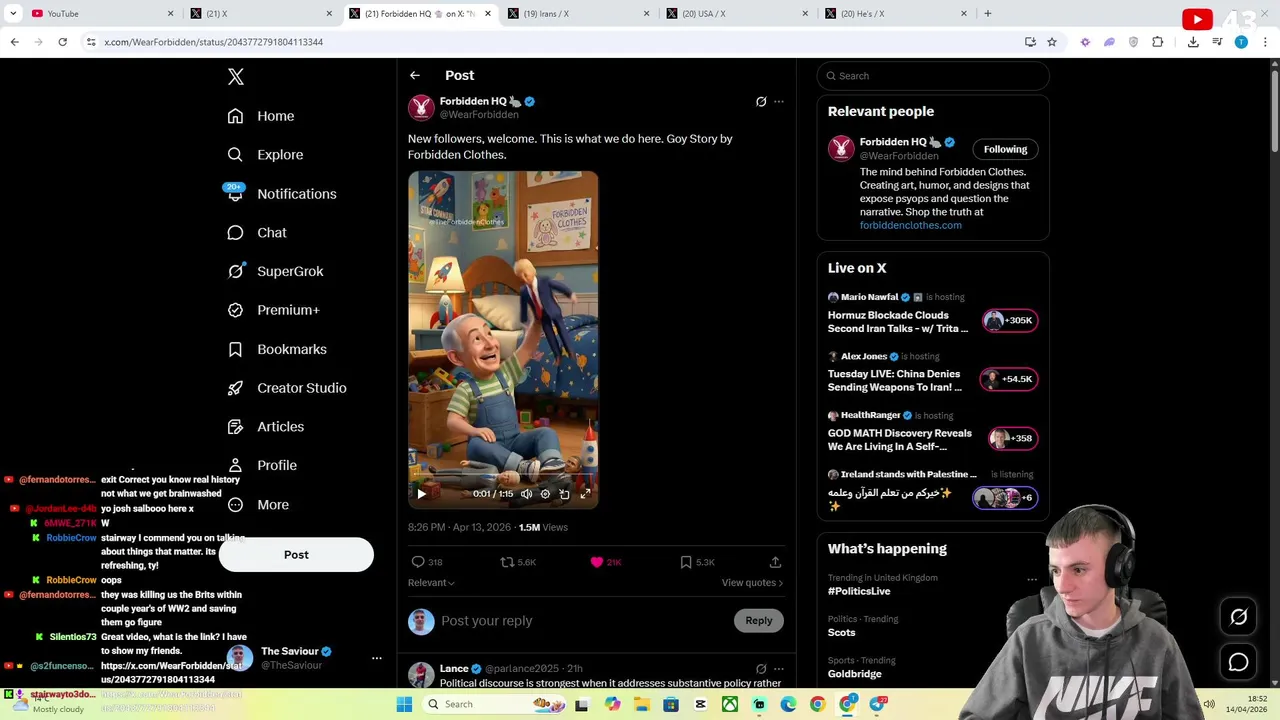Bookmark this page with star icon
1280x720 pixels.
(1052, 42)
